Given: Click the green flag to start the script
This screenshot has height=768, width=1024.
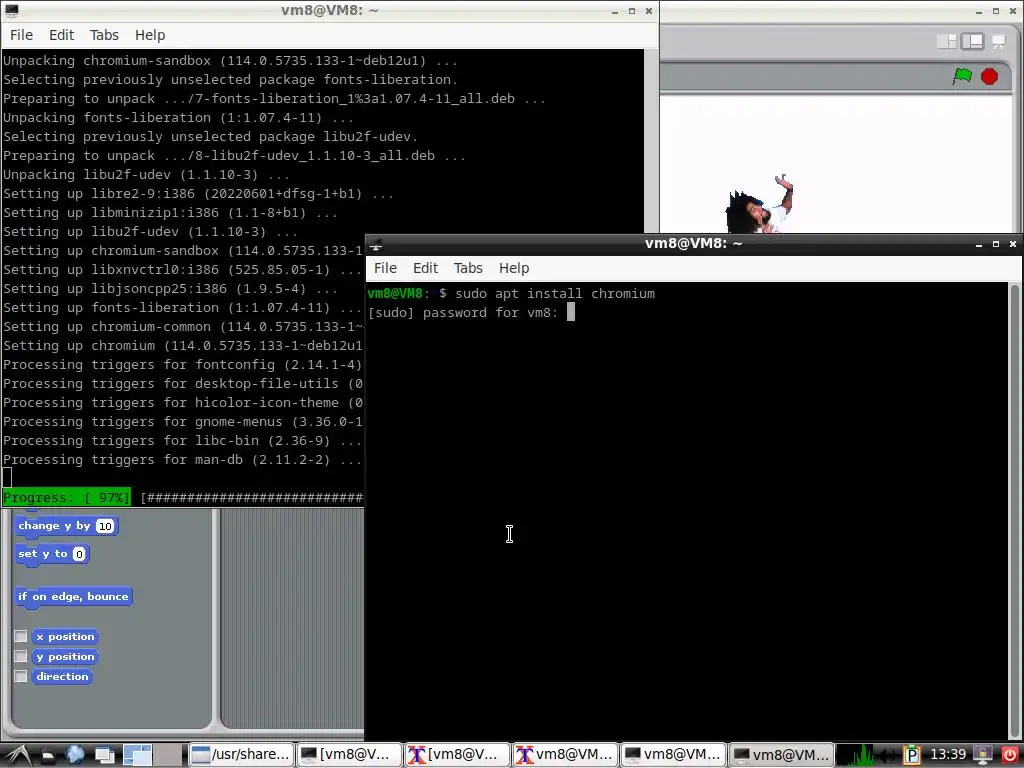Looking at the screenshot, I should [962, 76].
